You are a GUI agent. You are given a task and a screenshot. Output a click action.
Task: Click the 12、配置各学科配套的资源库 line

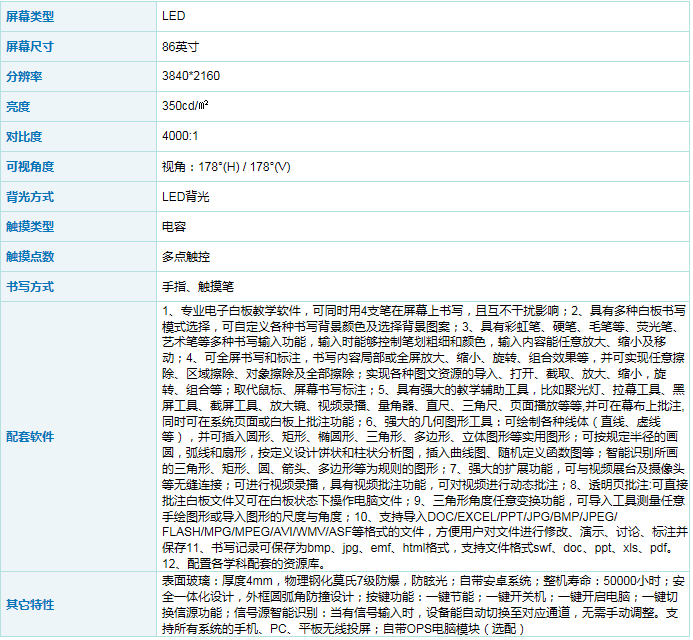[x=245, y=564]
